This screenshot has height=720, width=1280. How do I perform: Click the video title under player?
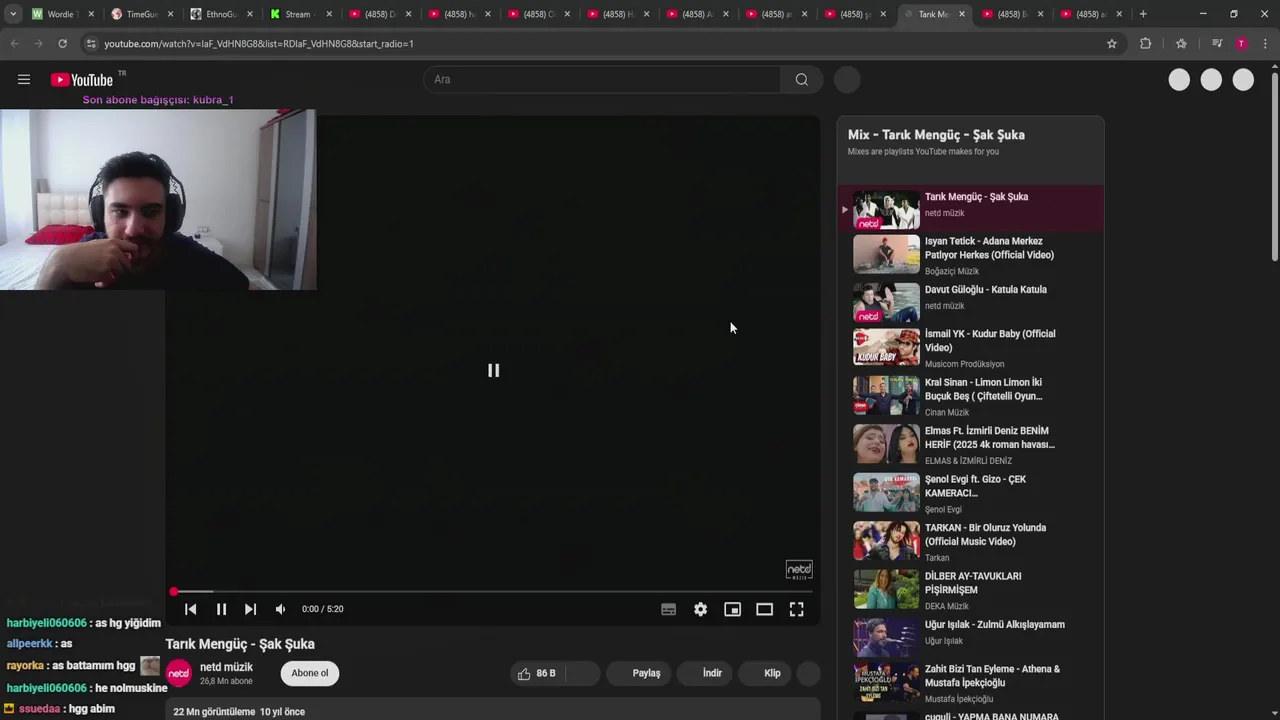pyautogui.click(x=240, y=644)
